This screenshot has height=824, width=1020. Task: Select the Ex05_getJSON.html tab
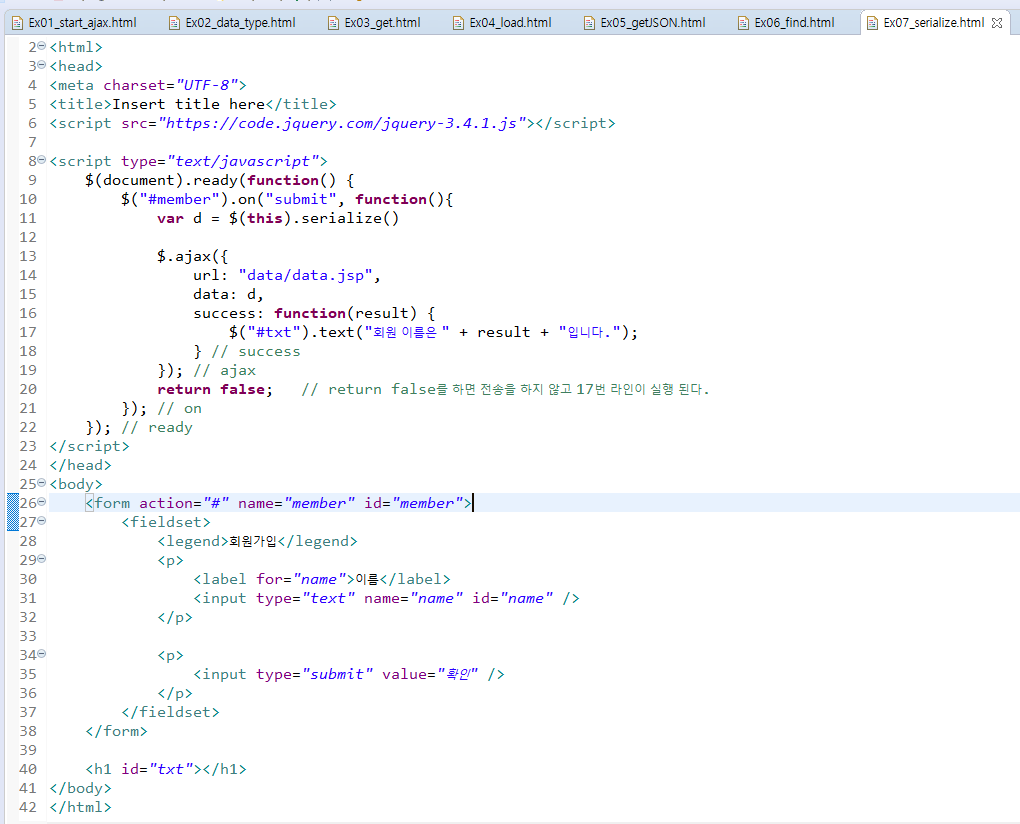[x=645, y=23]
